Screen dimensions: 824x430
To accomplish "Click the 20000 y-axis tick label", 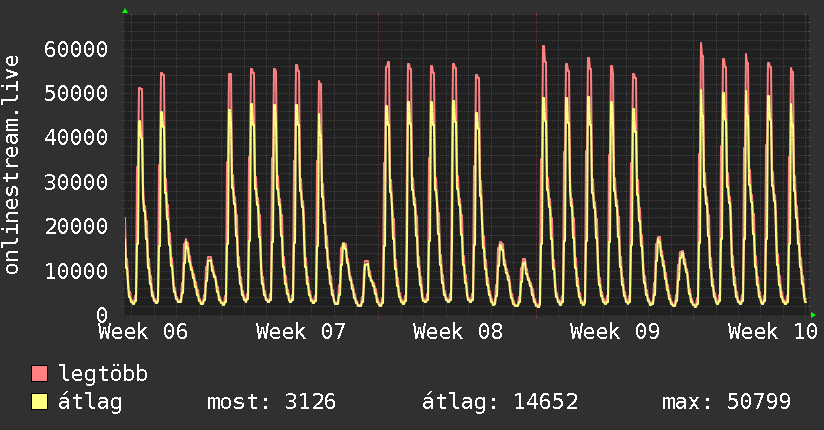I will pyautogui.click(x=76, y=227).
